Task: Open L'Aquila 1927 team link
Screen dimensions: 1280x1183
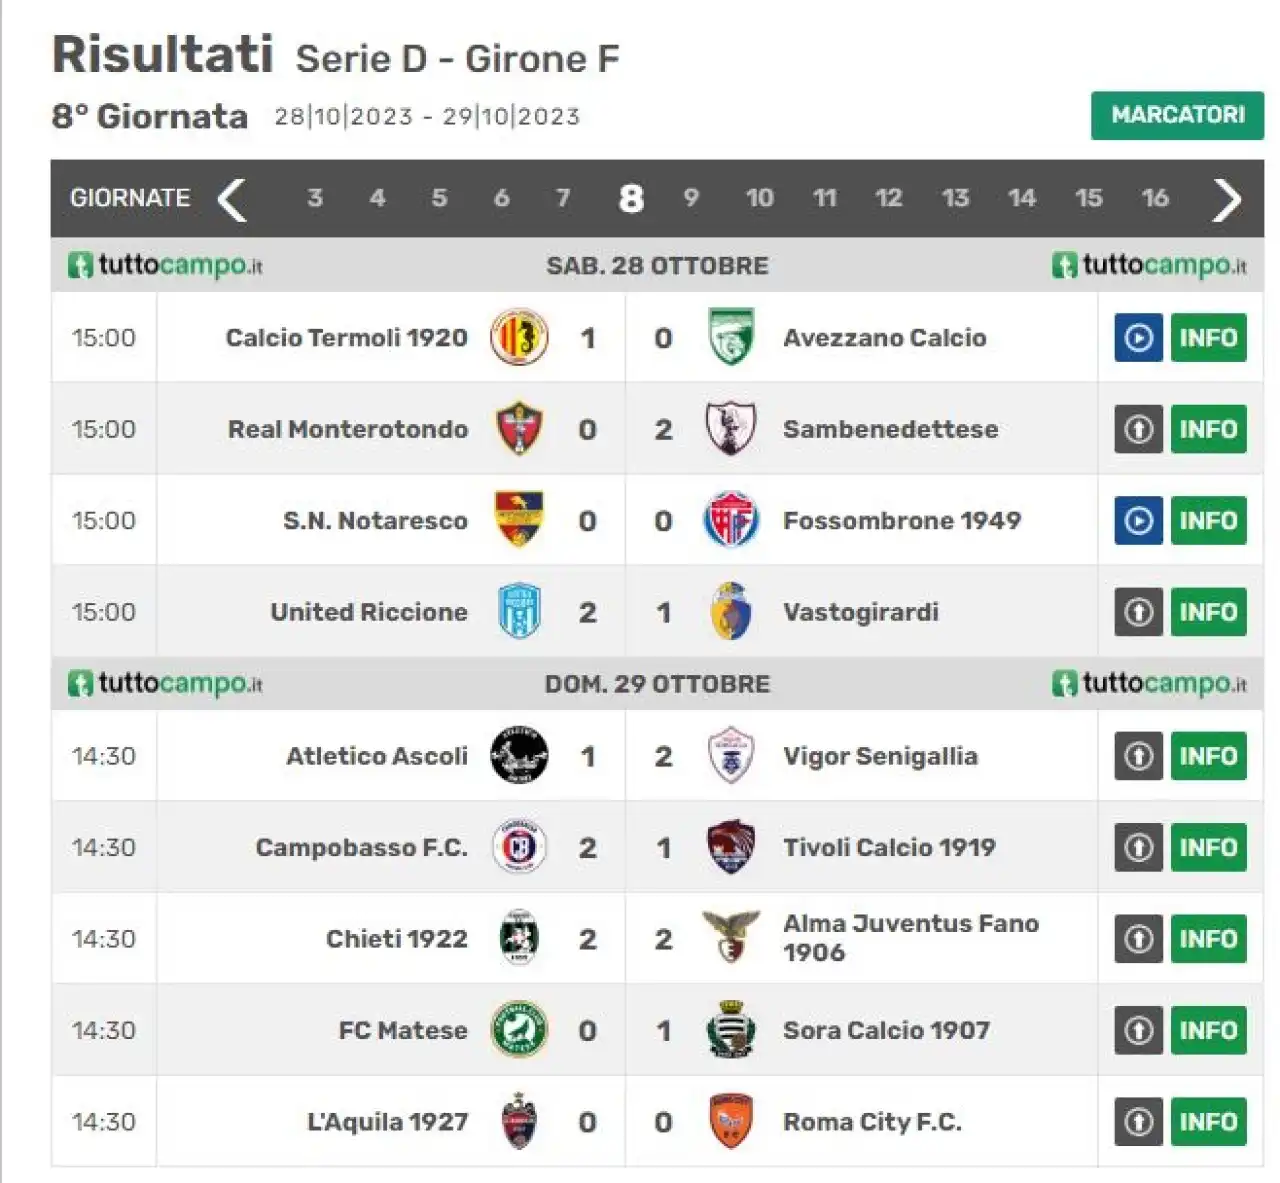Action: (387, 1122)
